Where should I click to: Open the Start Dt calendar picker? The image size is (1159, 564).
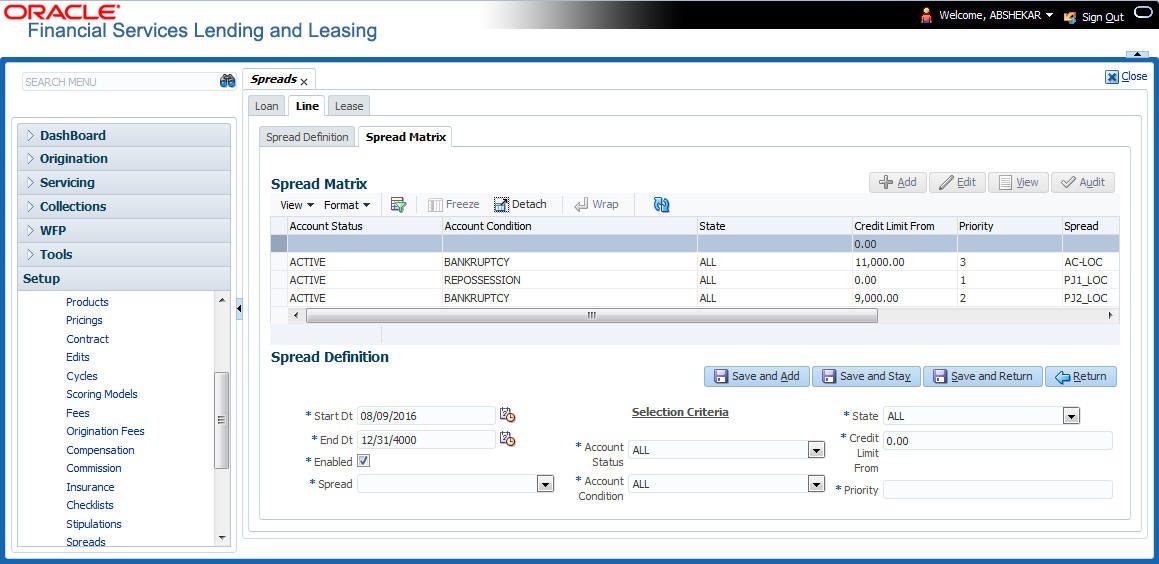[507, 415]
